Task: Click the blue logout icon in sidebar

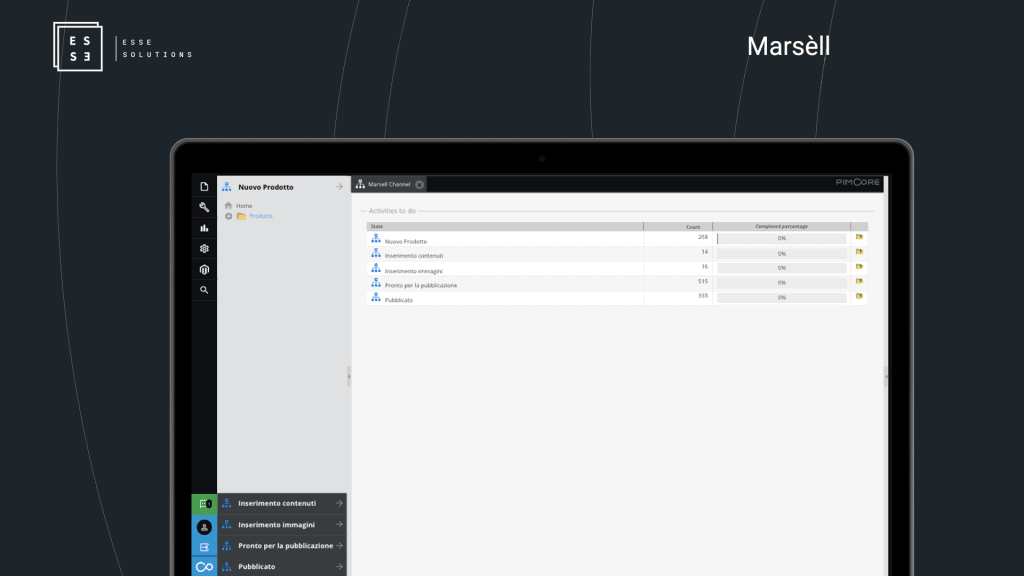Action: pyautogui.click(x=204, y=547)
